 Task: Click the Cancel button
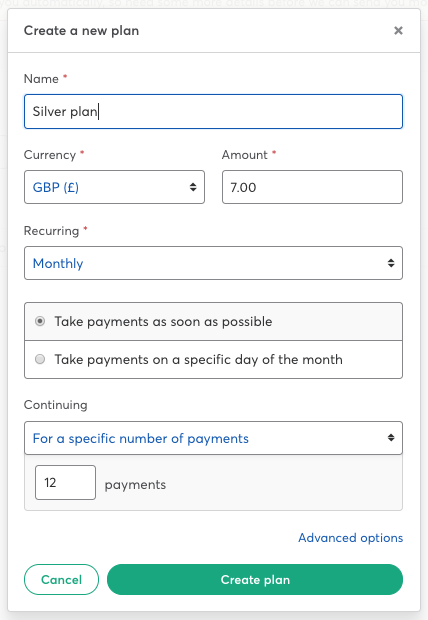61,579
